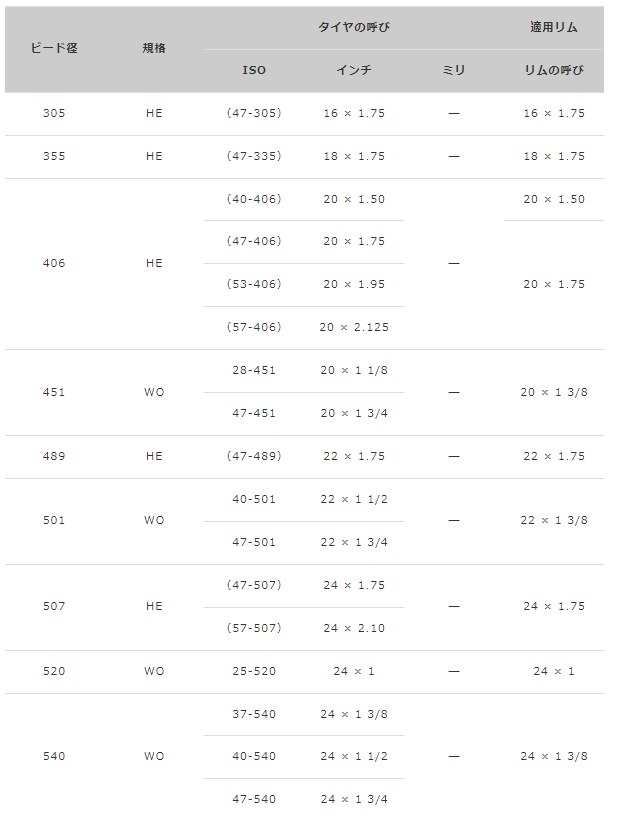Click the 24 × 2.10 inch cell

click(354, 629)
